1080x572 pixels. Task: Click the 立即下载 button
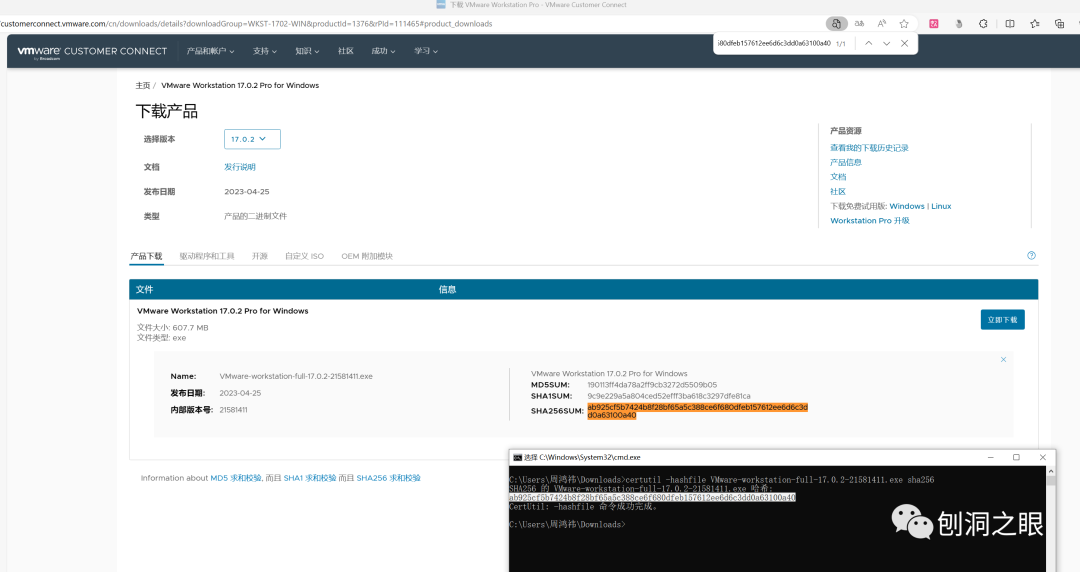coord(1002,320)
